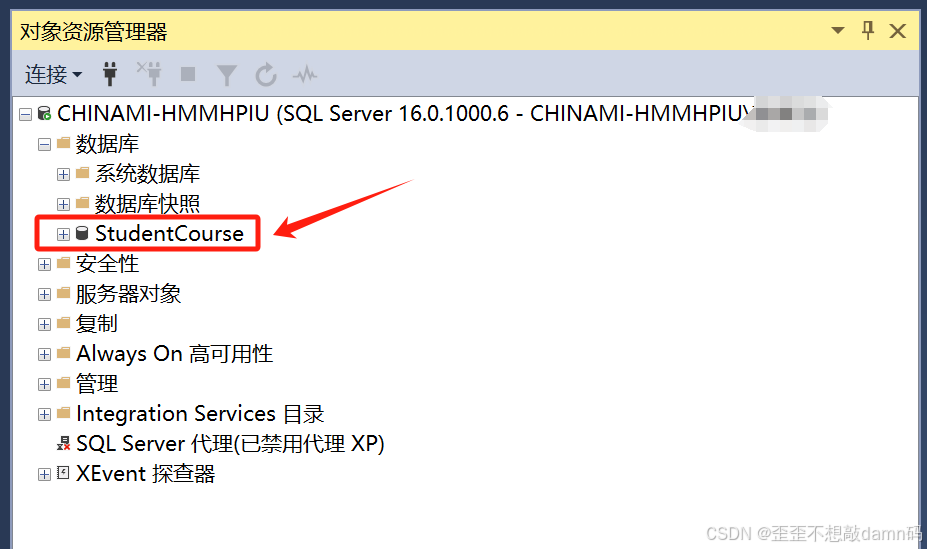927x549 pixels.
Task: Expand the 管理 node
Action: (x=44, y=385)
